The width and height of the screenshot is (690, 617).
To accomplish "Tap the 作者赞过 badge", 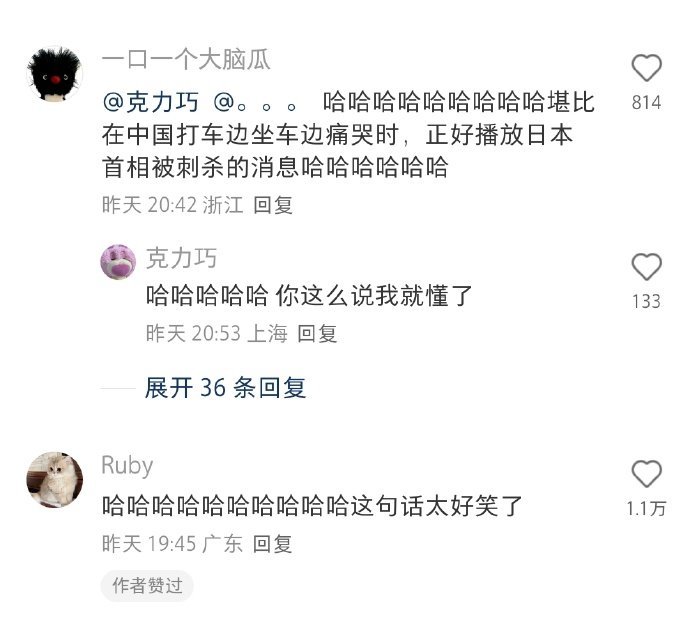I will pyautogui.click(x=147, y=586).
